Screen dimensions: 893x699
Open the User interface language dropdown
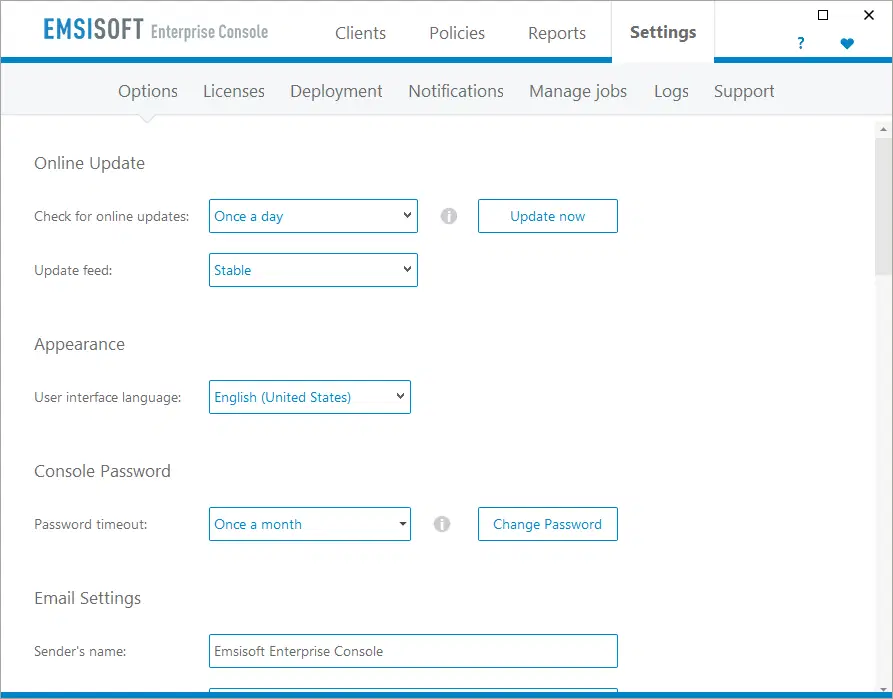(x=309, y=397)
